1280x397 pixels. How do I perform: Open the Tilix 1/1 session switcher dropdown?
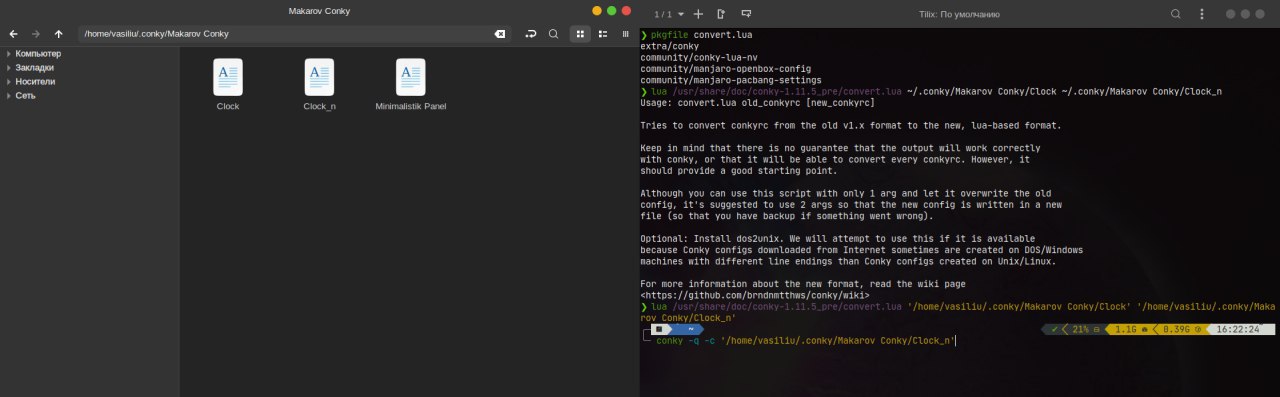(x=669, y=14)
